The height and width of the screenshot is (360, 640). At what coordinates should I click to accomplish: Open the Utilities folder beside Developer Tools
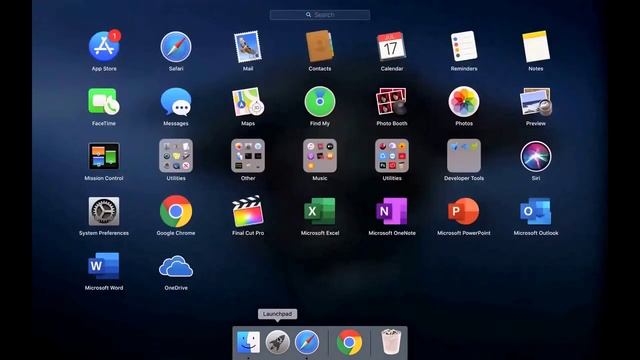point(391,156)
